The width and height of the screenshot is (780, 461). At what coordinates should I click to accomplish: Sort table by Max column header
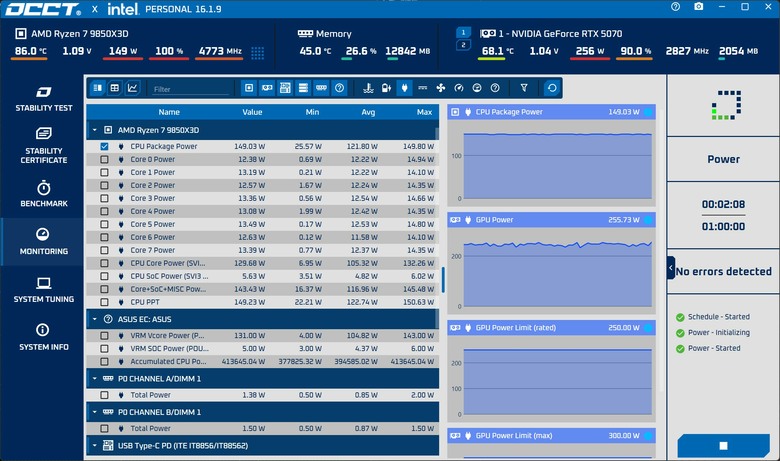click(424, 112)
